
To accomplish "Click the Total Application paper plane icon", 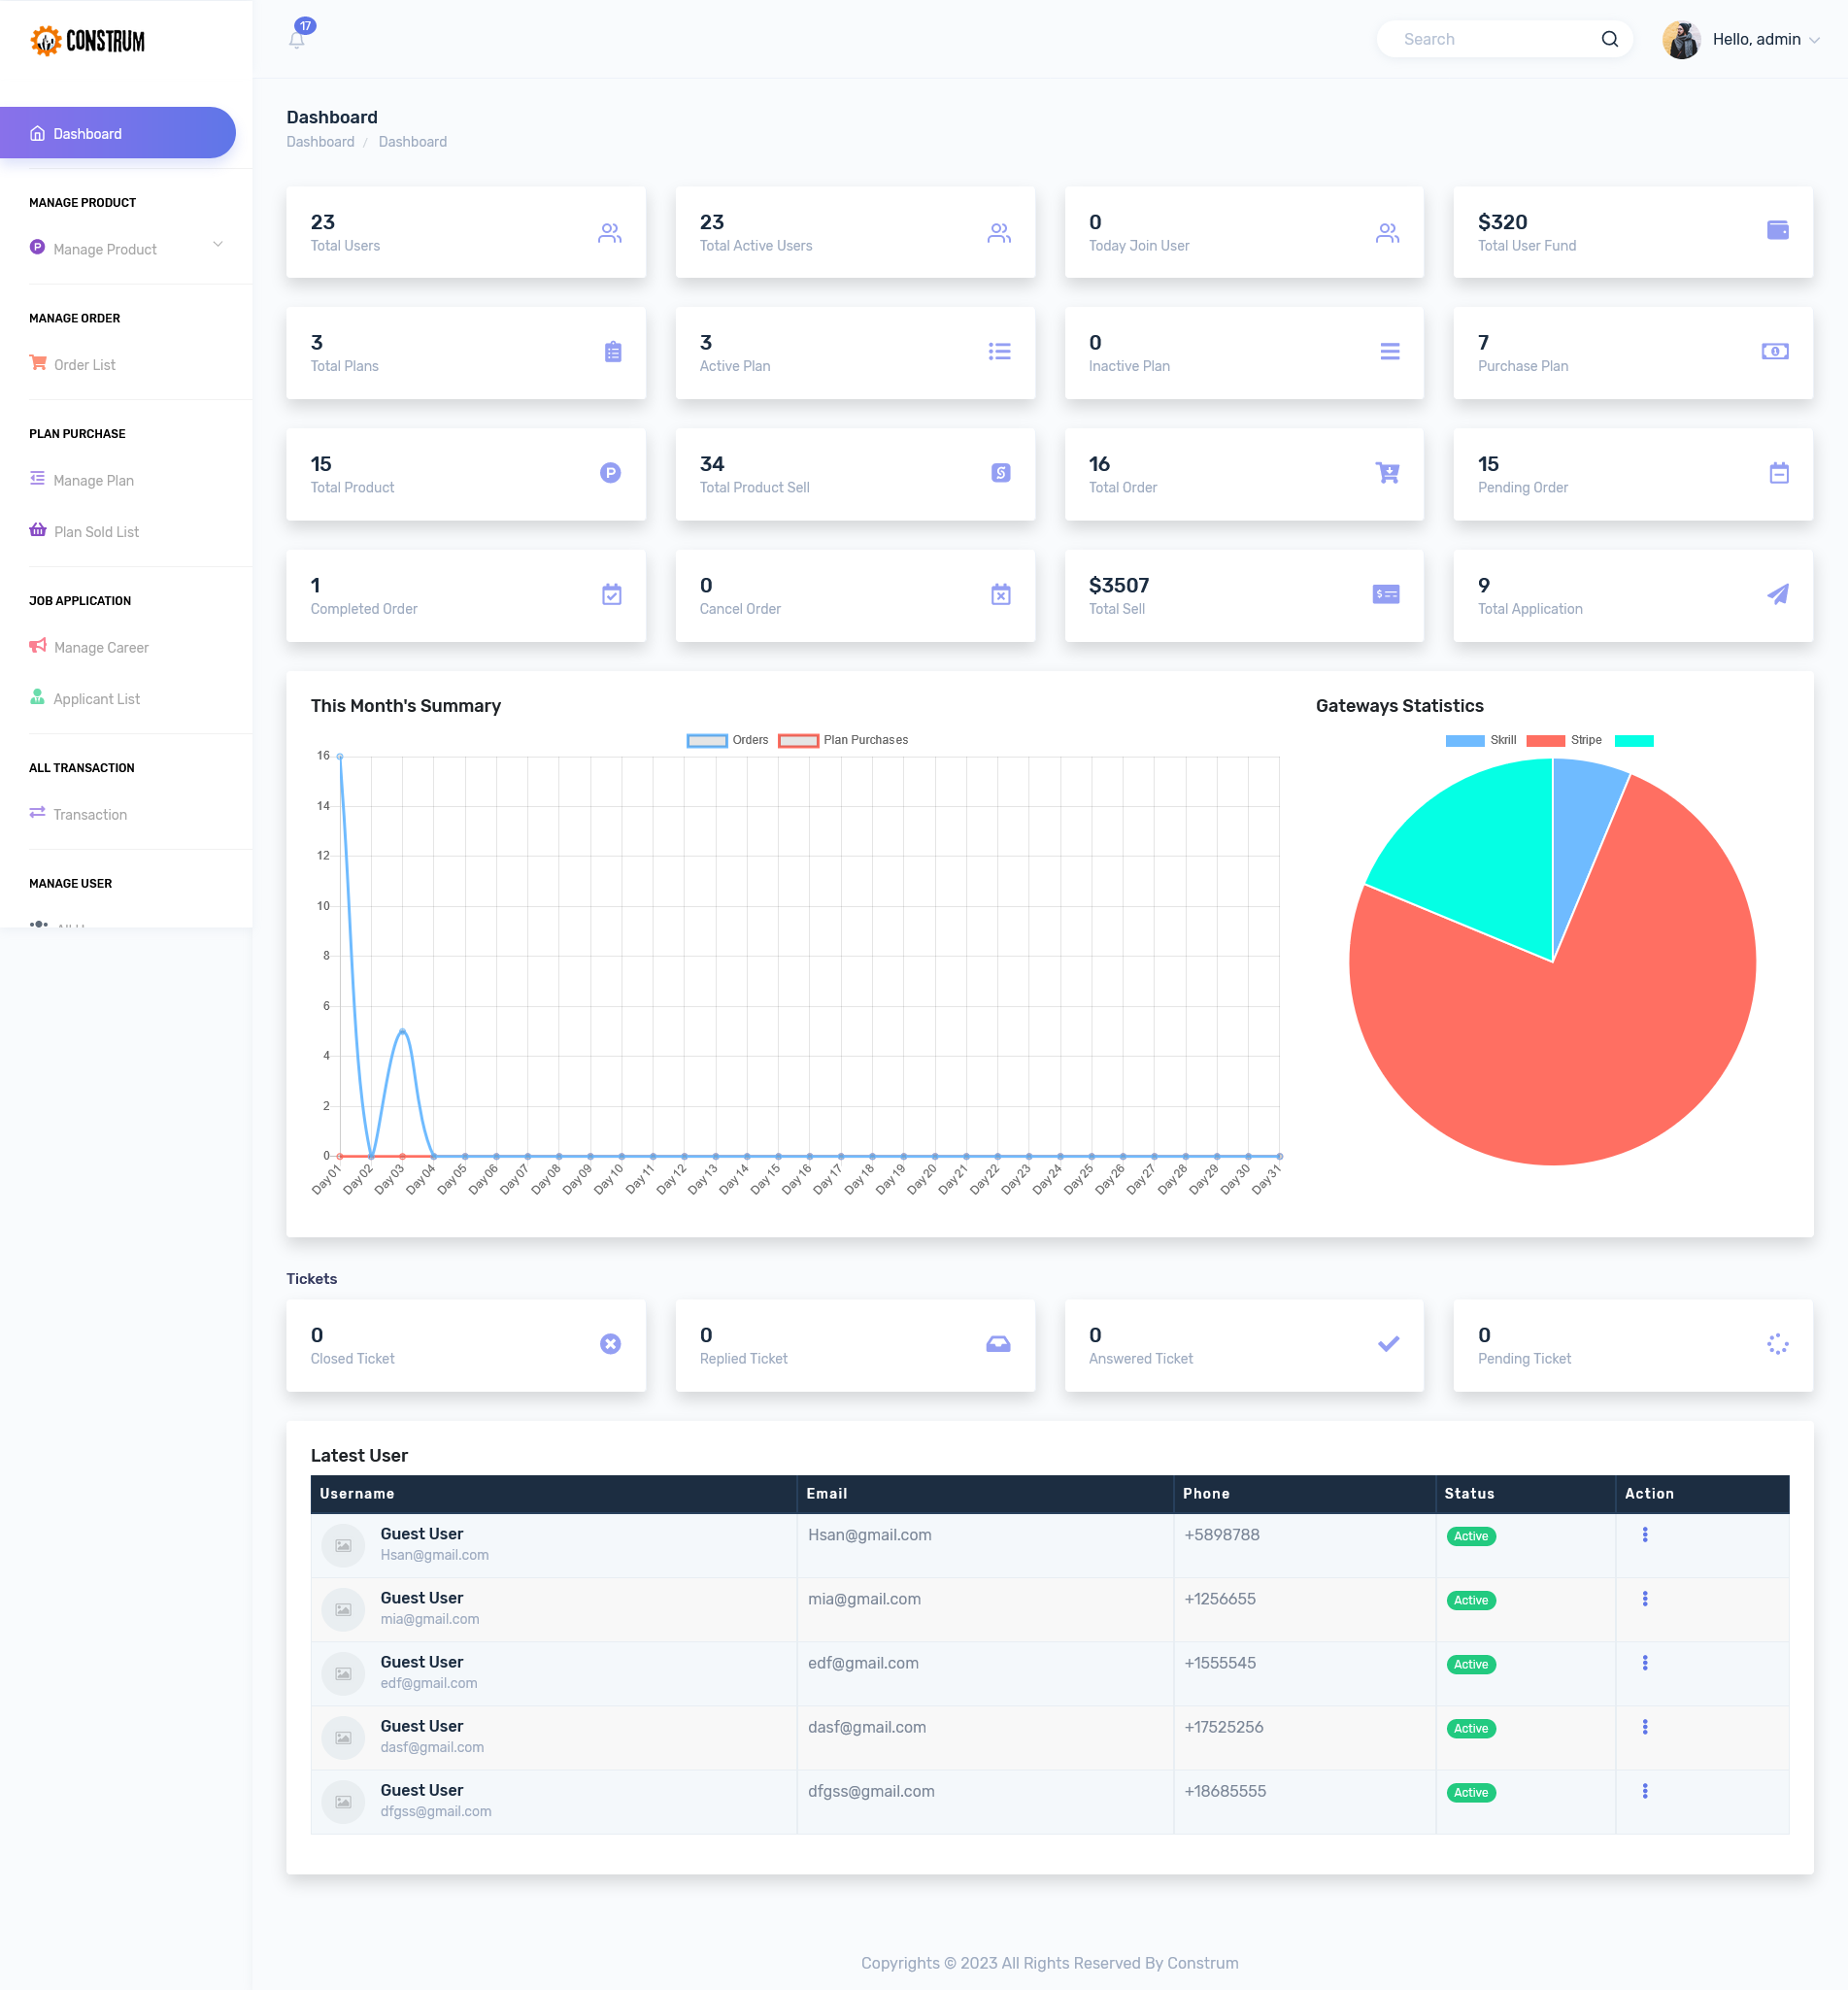I will tap(1777, 595).
